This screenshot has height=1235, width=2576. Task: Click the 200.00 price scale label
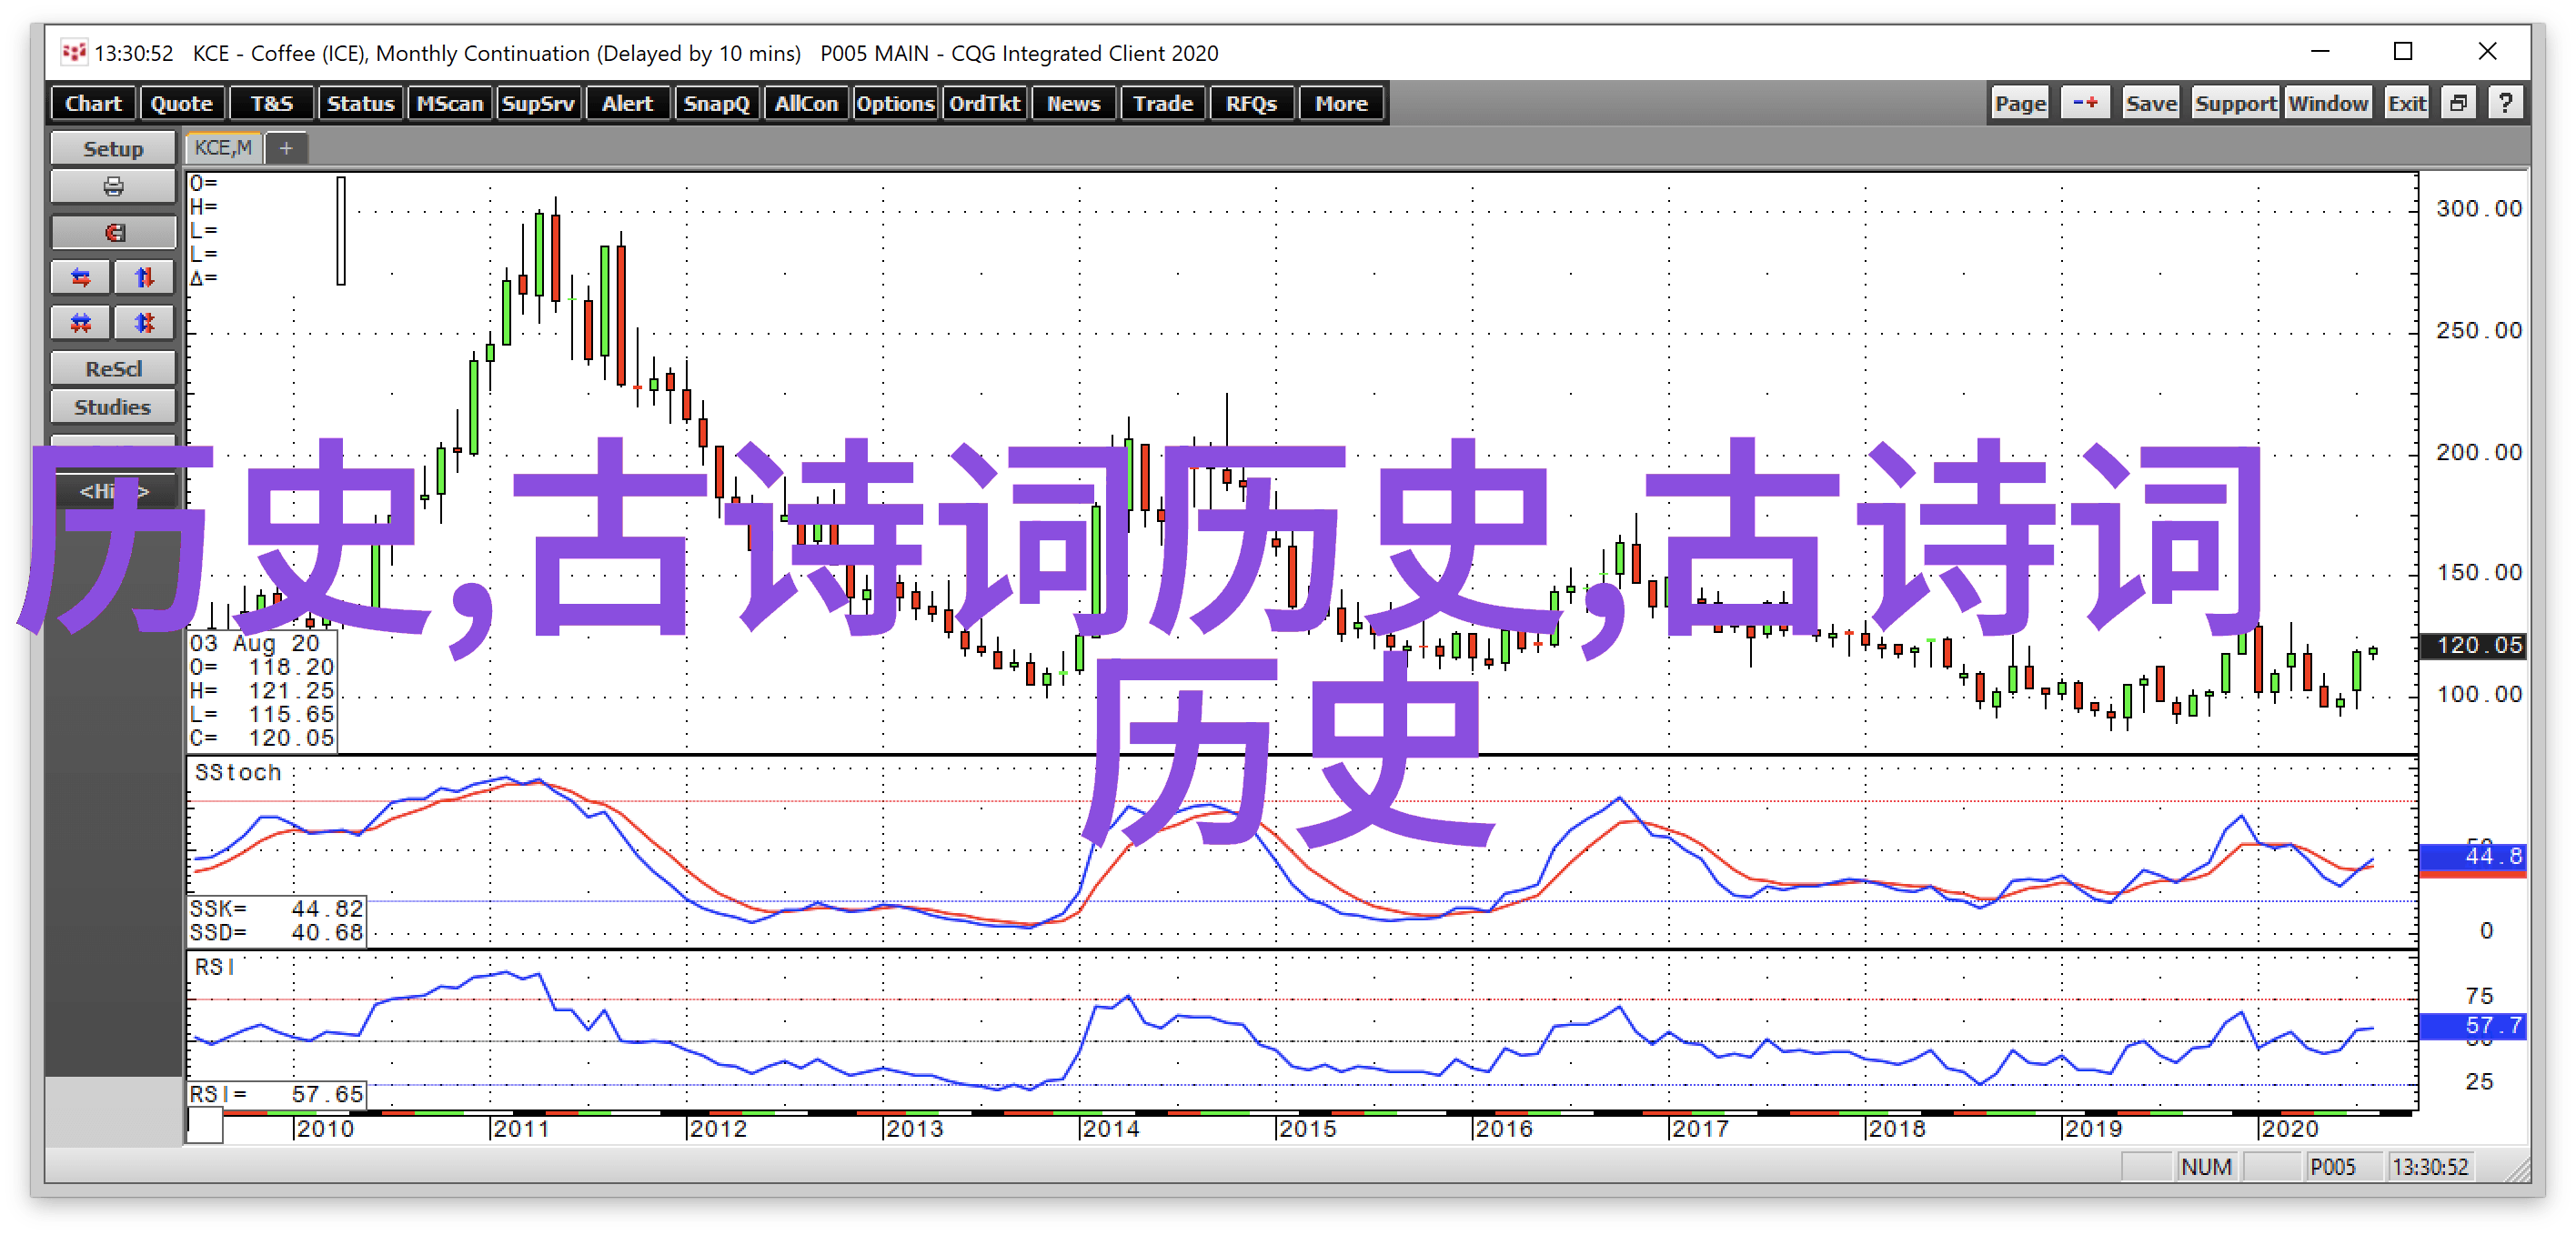point(2478,452)
